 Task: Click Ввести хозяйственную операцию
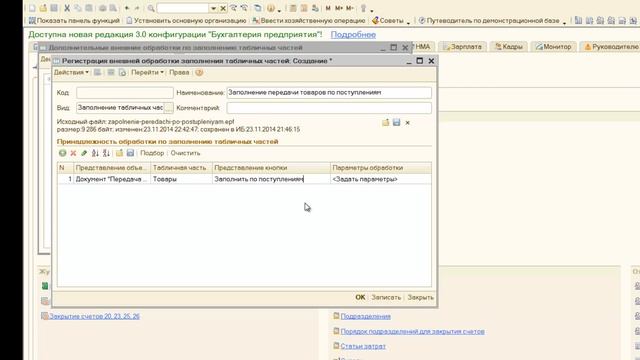pos(309,20)
